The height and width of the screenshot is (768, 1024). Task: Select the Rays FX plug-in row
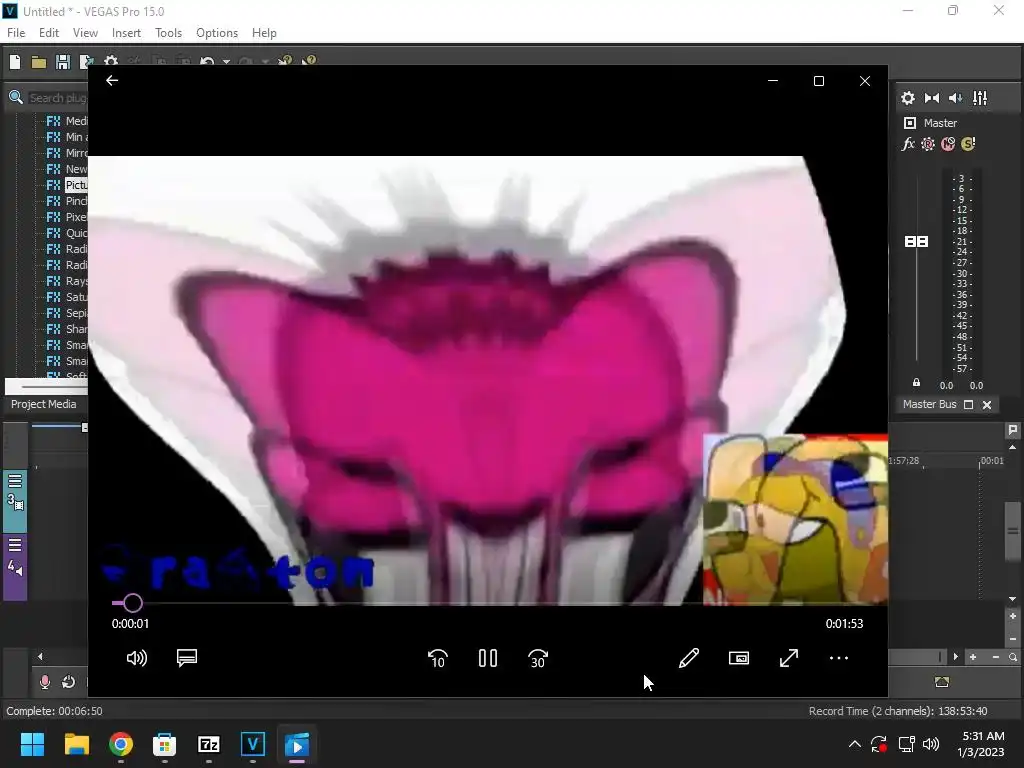tap(66, 281)
